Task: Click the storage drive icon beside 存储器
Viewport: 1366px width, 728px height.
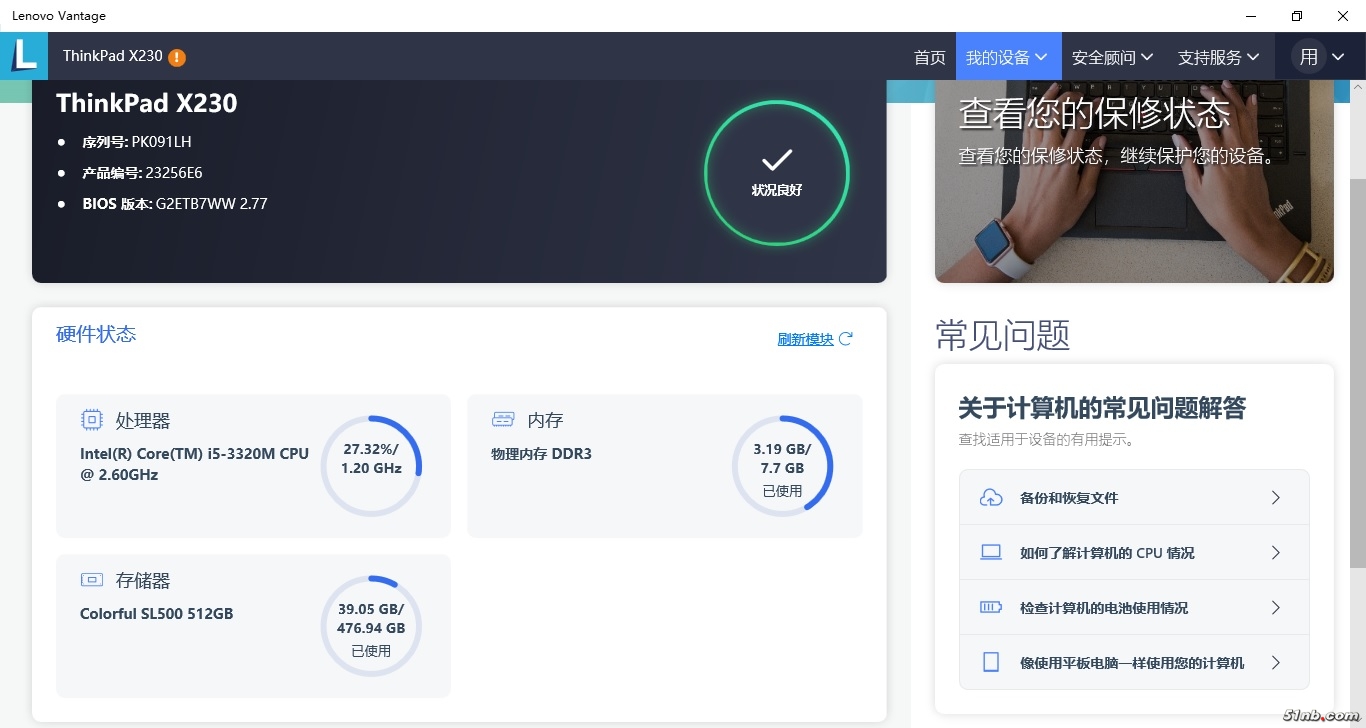Action: tap(92, 579)
